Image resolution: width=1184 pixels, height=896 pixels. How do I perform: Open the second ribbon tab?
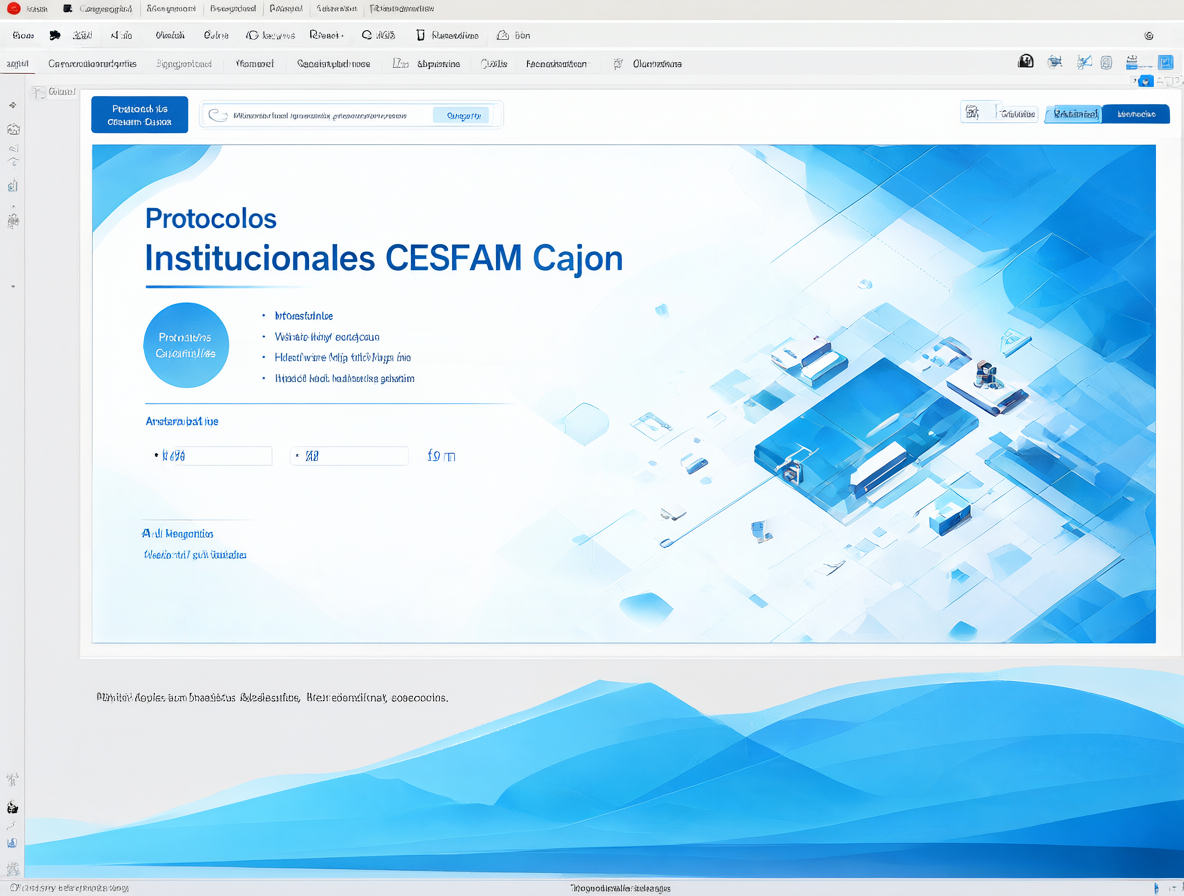tap(92, 64)
